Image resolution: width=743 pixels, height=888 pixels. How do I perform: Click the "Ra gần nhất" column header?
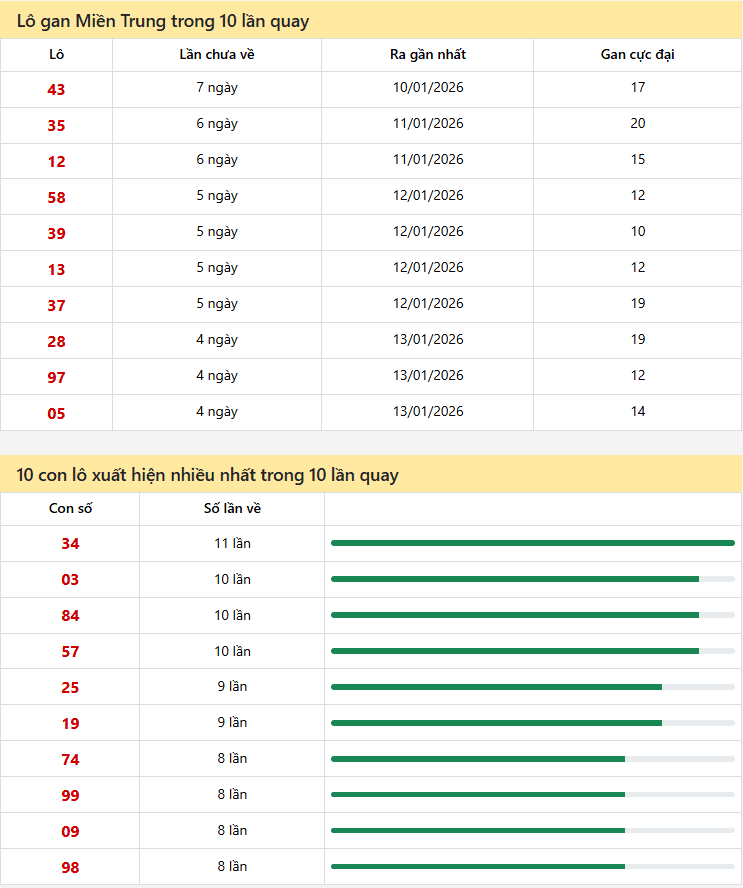(428, 54)
